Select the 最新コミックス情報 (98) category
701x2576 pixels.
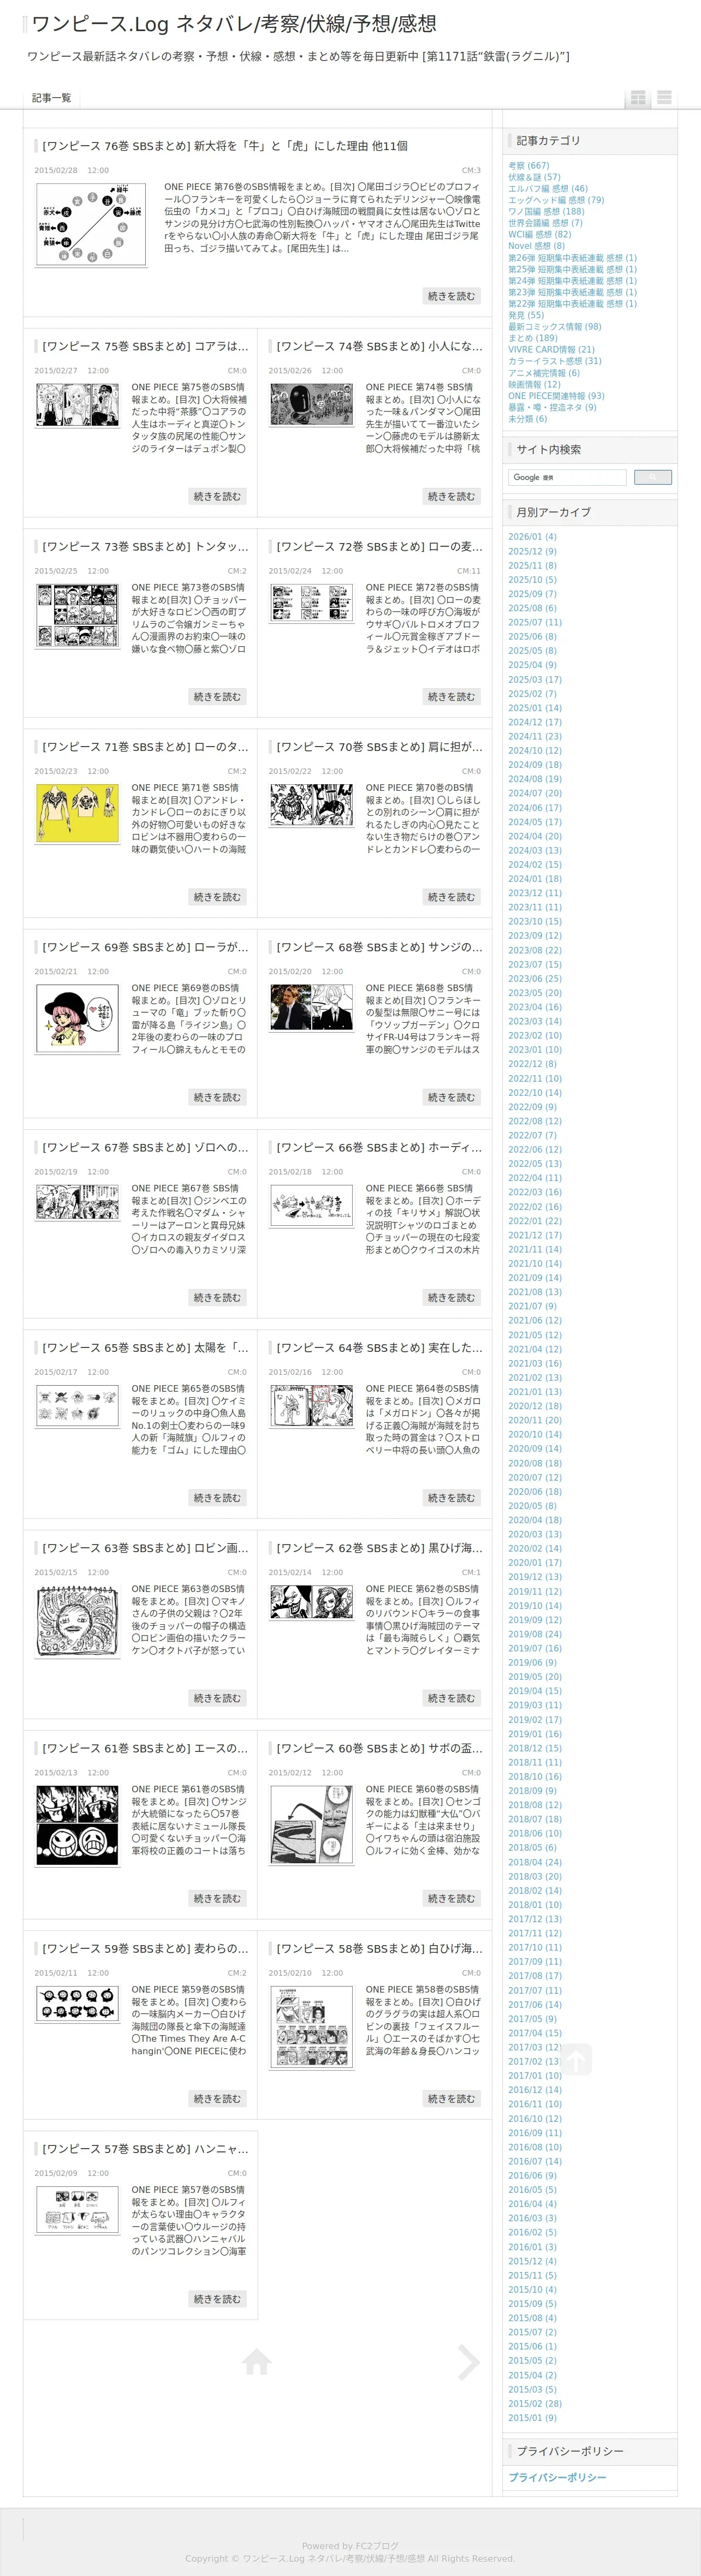[x=555, y=327]
